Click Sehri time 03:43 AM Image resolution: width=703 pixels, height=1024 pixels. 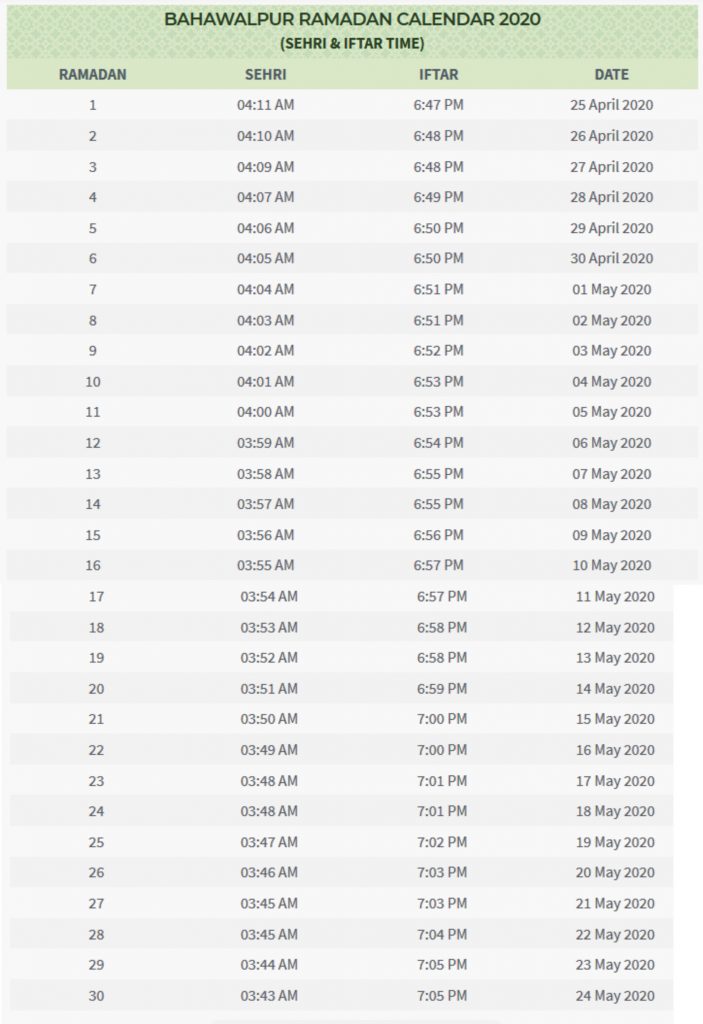pyautogui.click(x=269, y=995)
